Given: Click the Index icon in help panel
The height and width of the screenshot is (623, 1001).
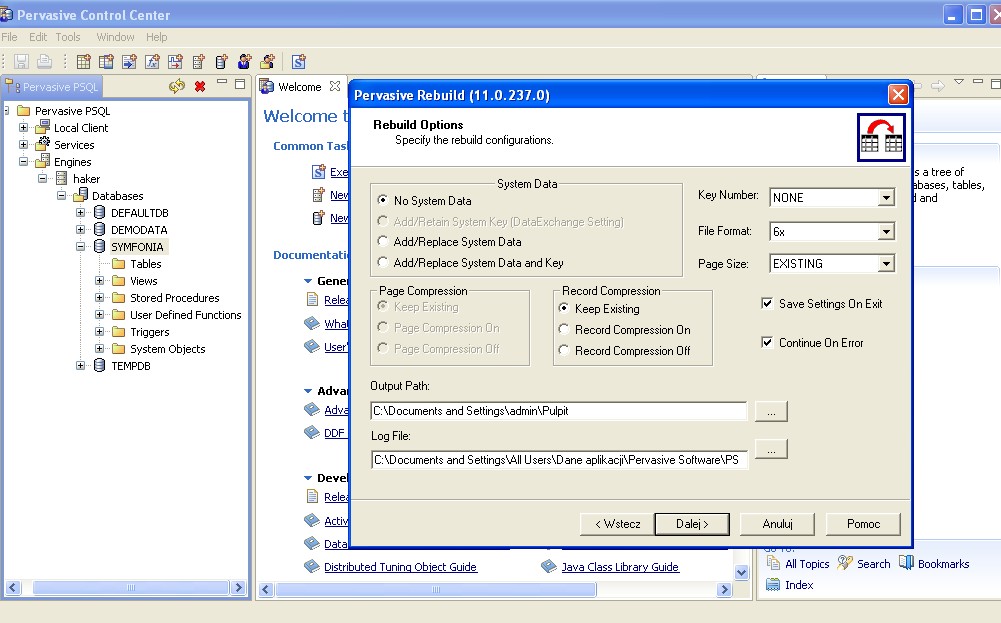Looking at the screenshot, I should [x=773, y=584].
